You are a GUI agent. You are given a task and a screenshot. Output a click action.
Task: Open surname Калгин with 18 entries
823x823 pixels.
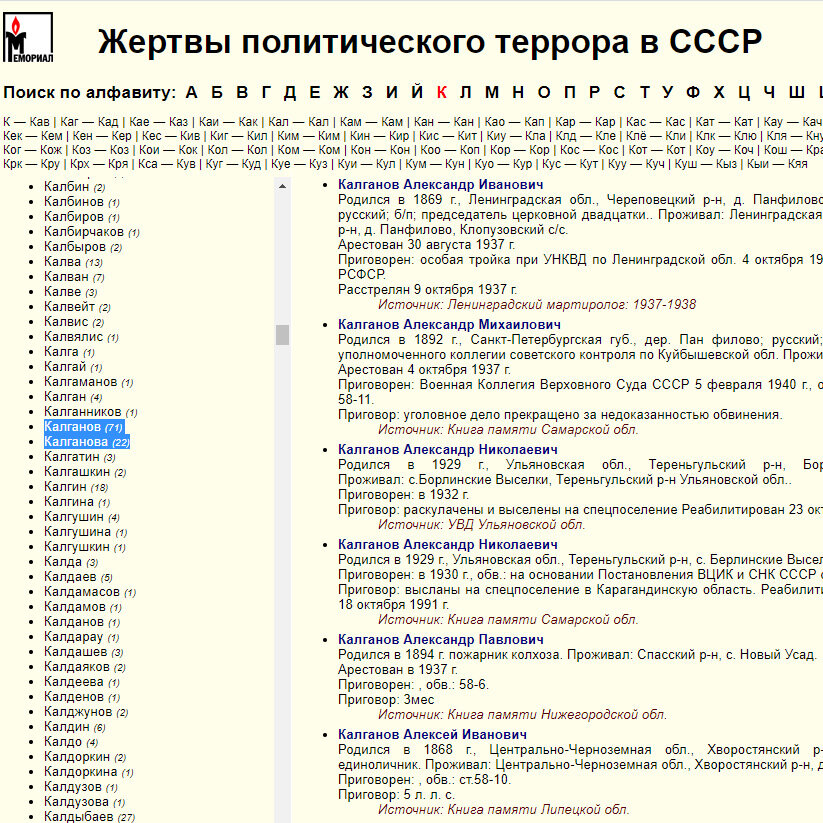click(65, 487)
